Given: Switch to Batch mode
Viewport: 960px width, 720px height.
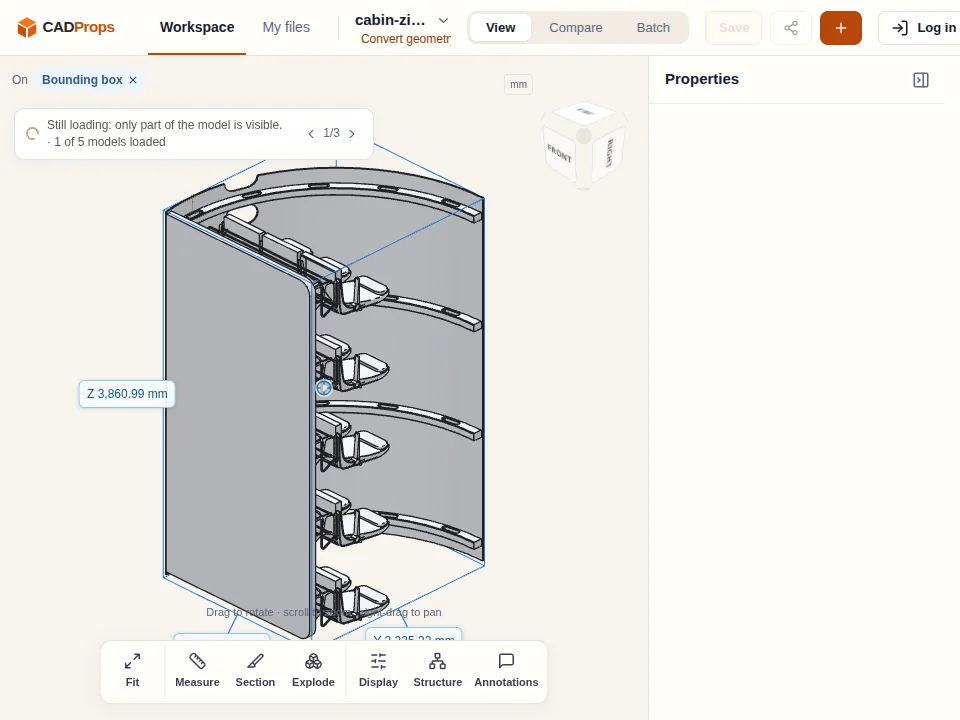Looking at the screenshot, I should (653, 28).
